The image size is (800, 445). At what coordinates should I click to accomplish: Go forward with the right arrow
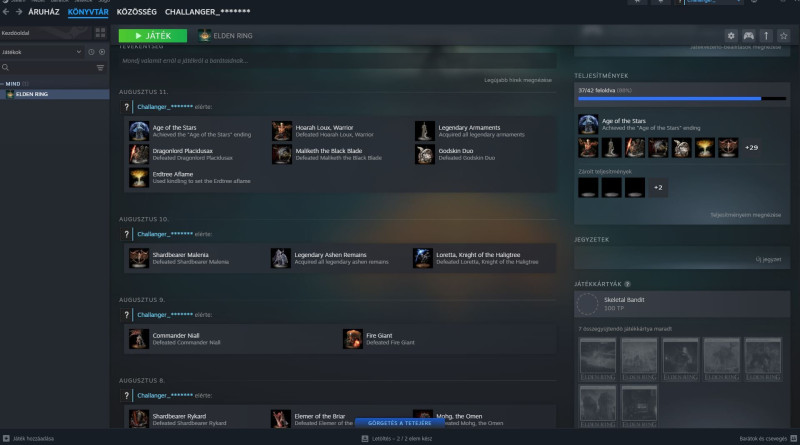tap(19, 12)
